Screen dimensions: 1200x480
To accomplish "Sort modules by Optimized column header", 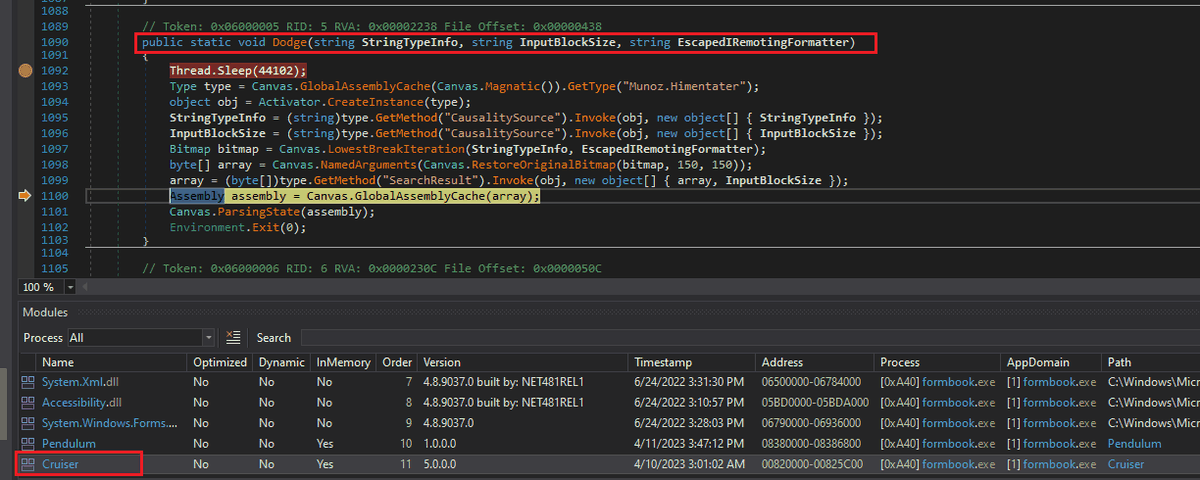I will click(x=219, y=362).
